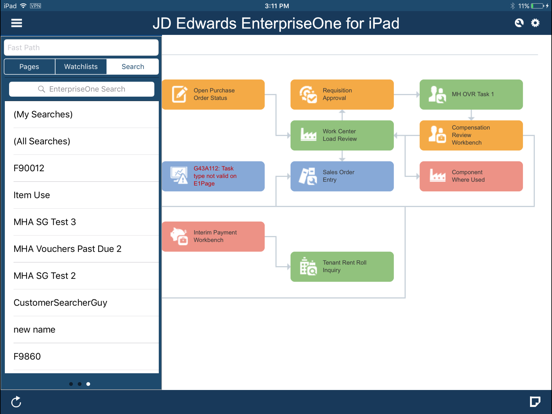Choose CustomerSearcherGuy search
The image size is (552, 414).
pyautogui.click(x=82, y=303)
